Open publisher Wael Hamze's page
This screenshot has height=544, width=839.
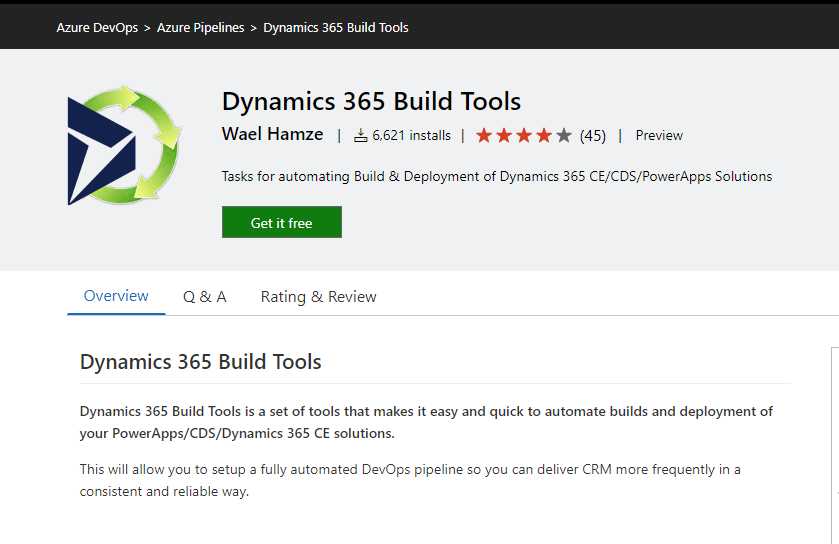(272, 134)
